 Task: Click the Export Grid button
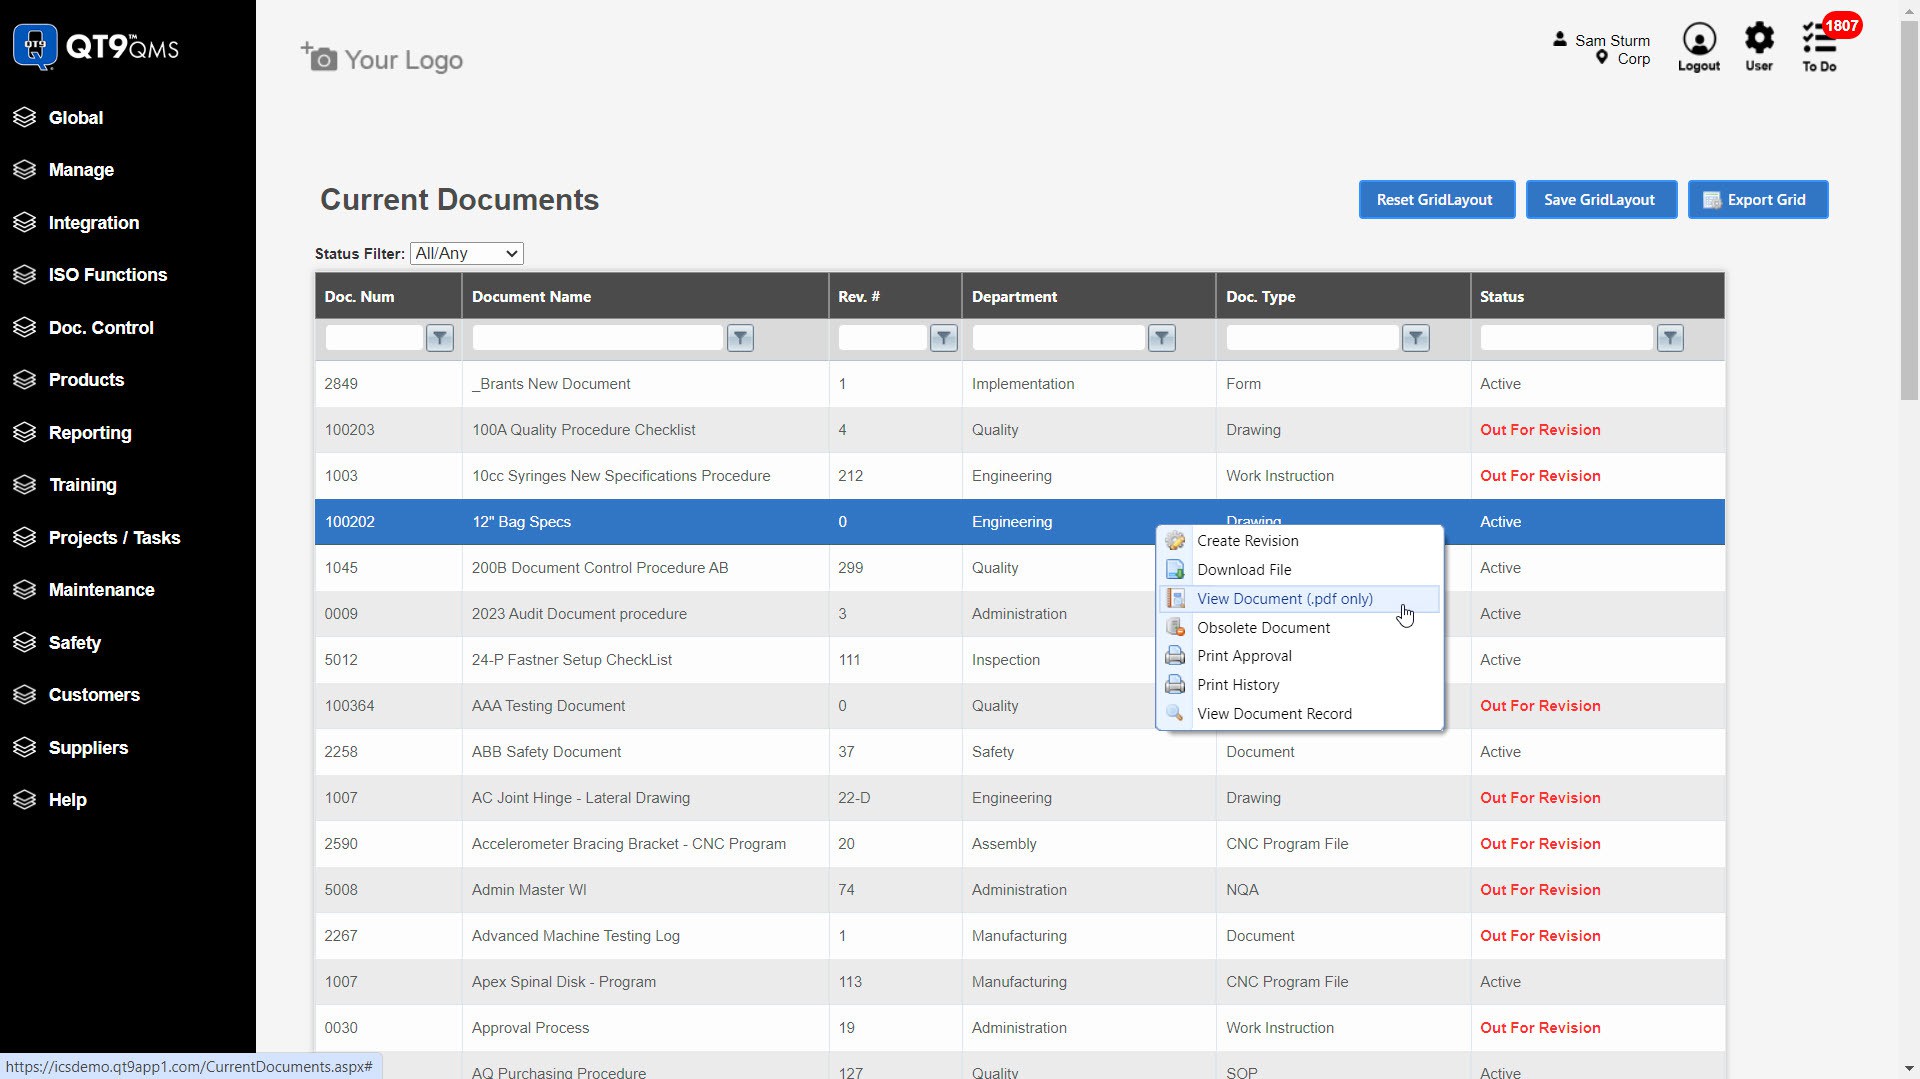pyautogui.click(x=1757, y=200)
